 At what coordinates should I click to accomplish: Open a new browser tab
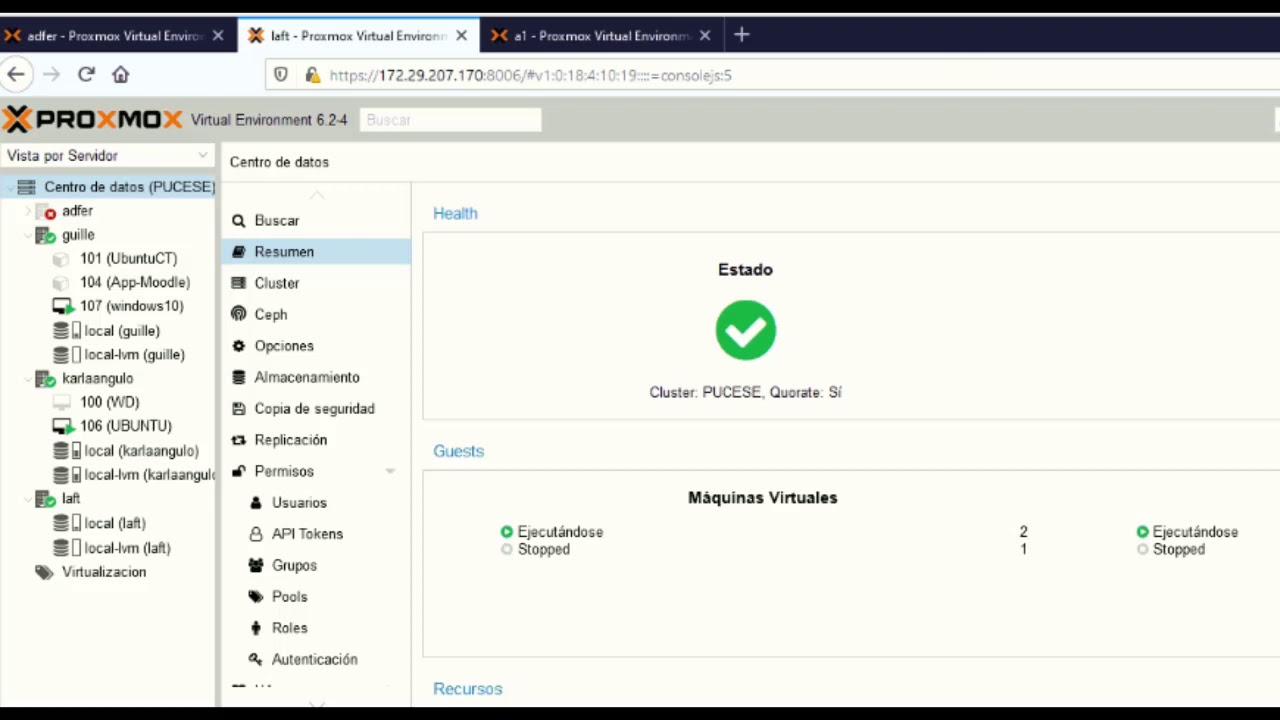pos(741,35)
